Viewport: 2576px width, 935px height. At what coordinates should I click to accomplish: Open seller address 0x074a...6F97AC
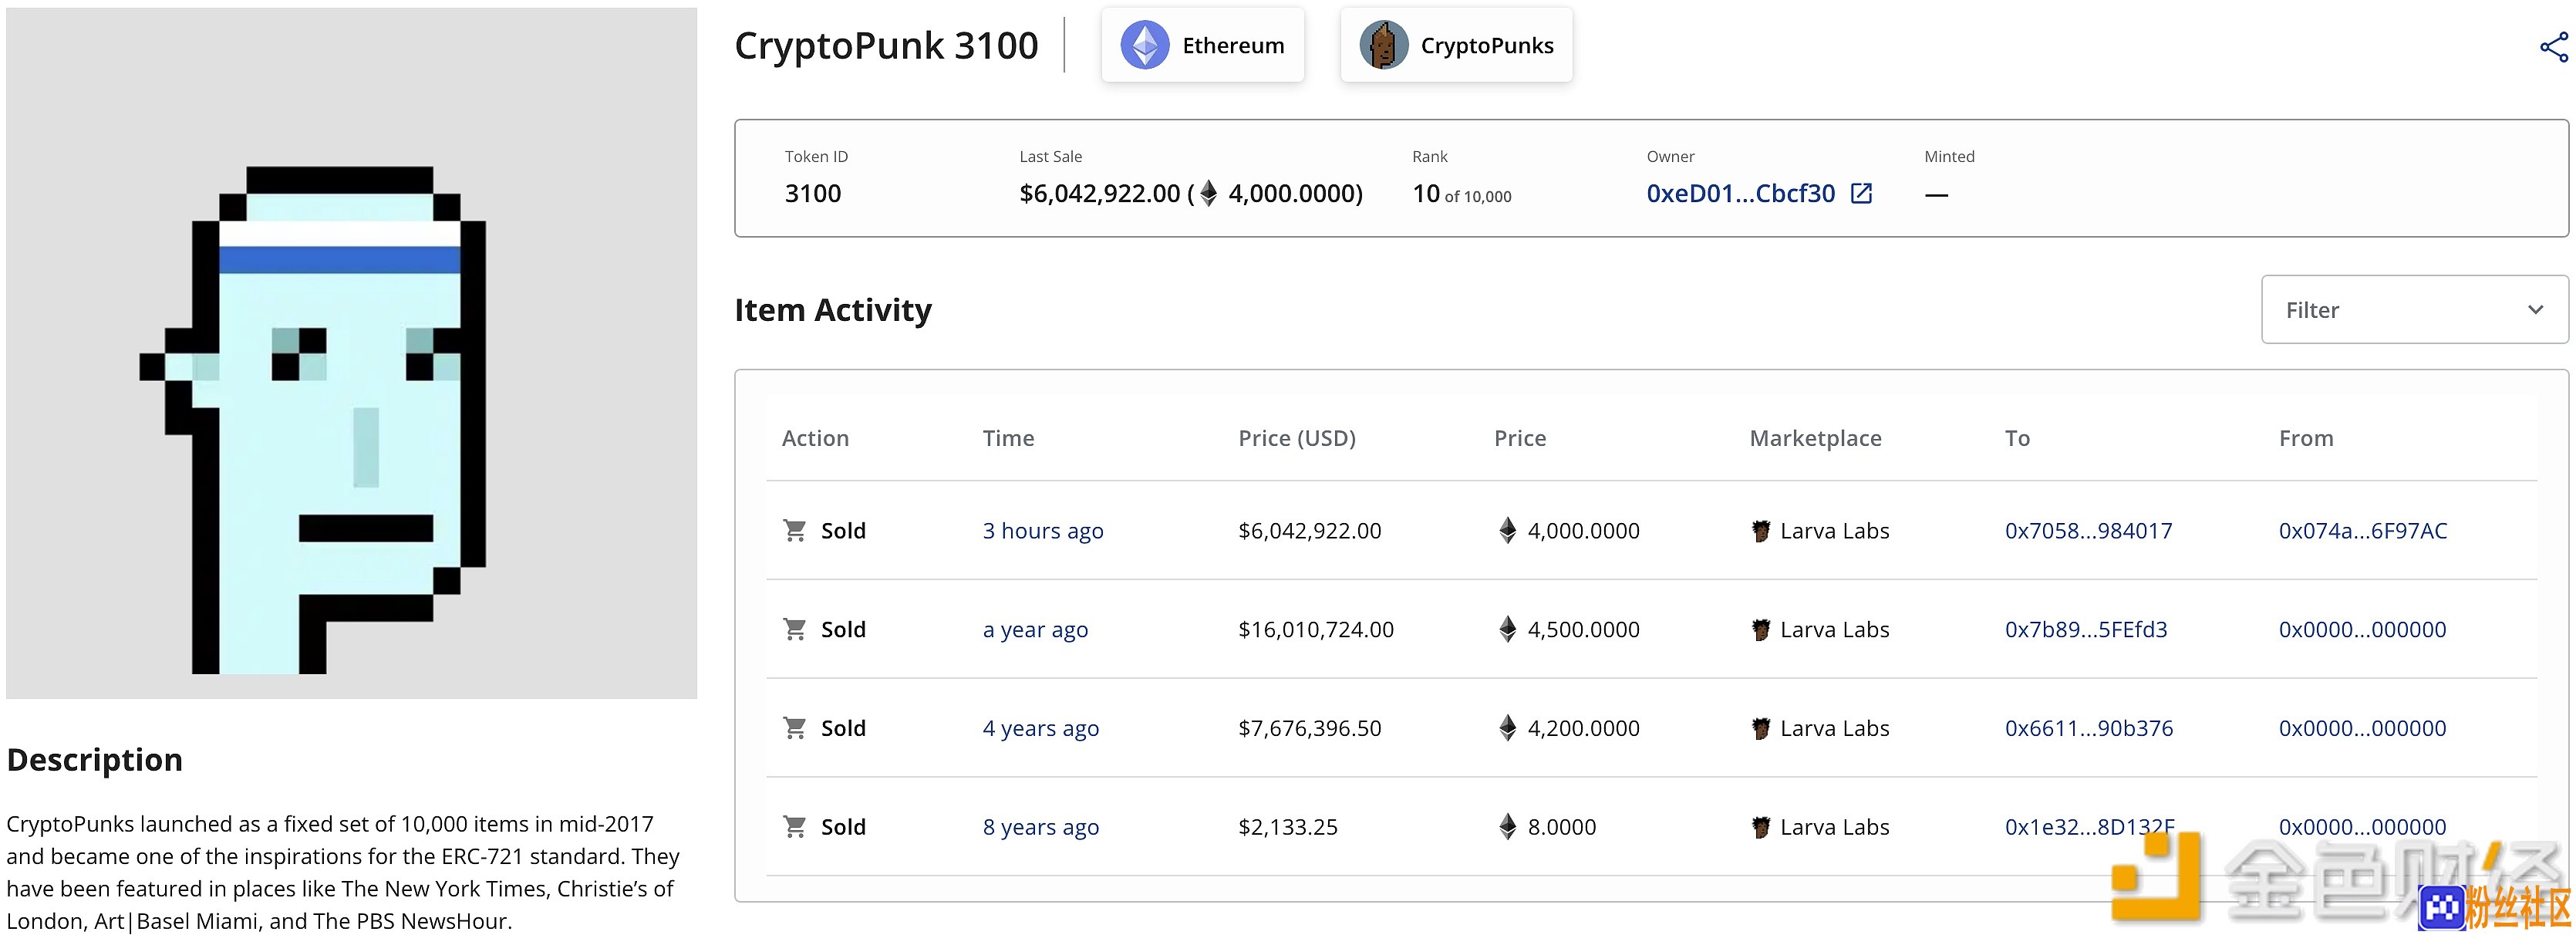(2362, 531)
